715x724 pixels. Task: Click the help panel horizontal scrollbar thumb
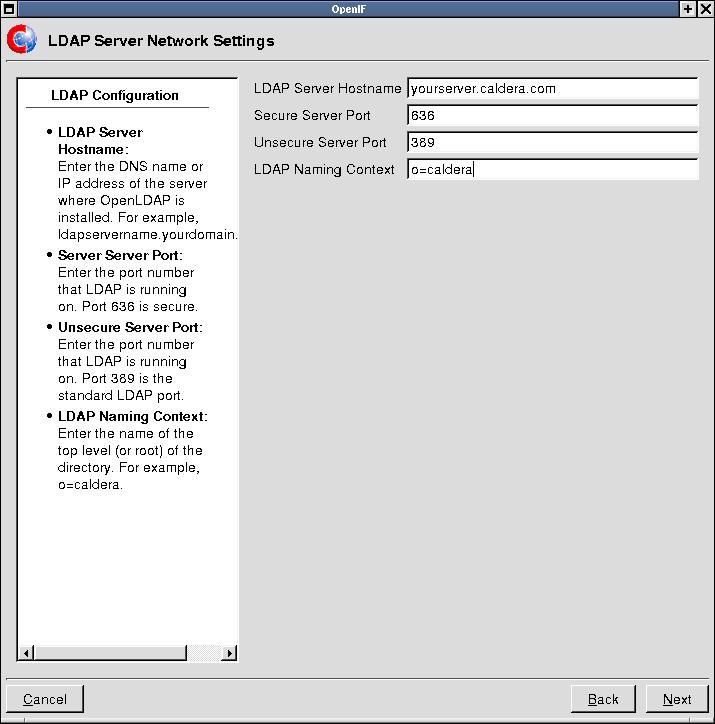coord(110,653)
